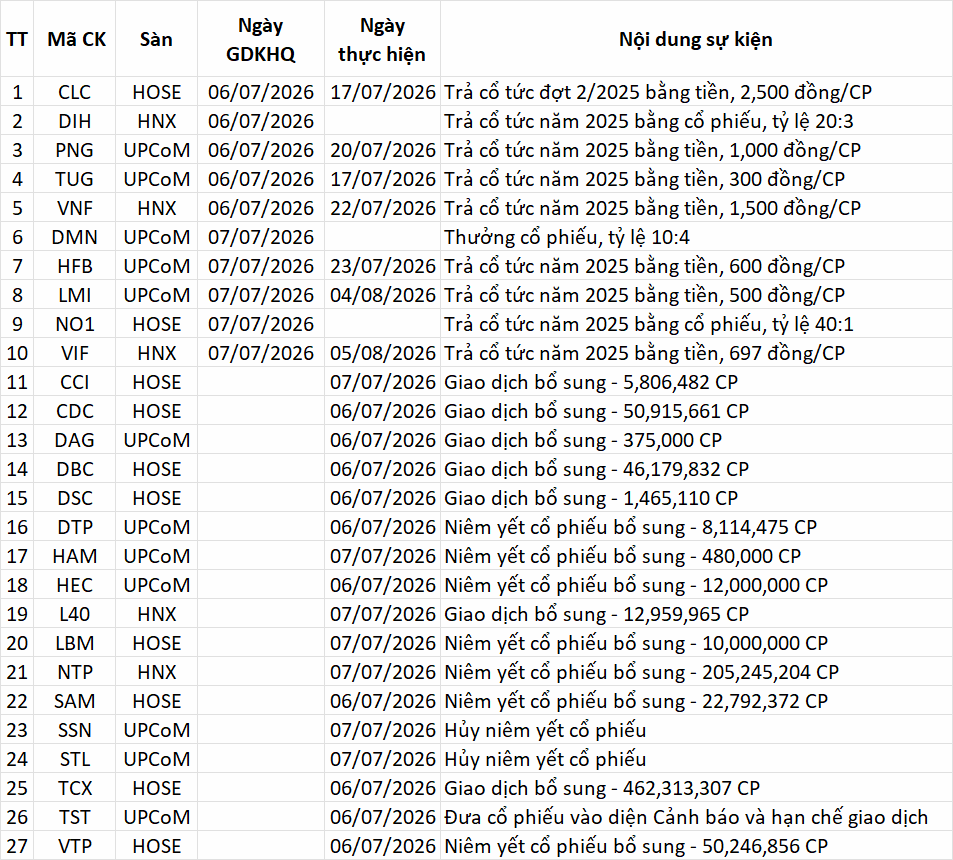Click 'Niêm yết cổ phiếu bổ sung - 22,792,372 CP'
Screen dimensions: 953x860
(636, 701)
